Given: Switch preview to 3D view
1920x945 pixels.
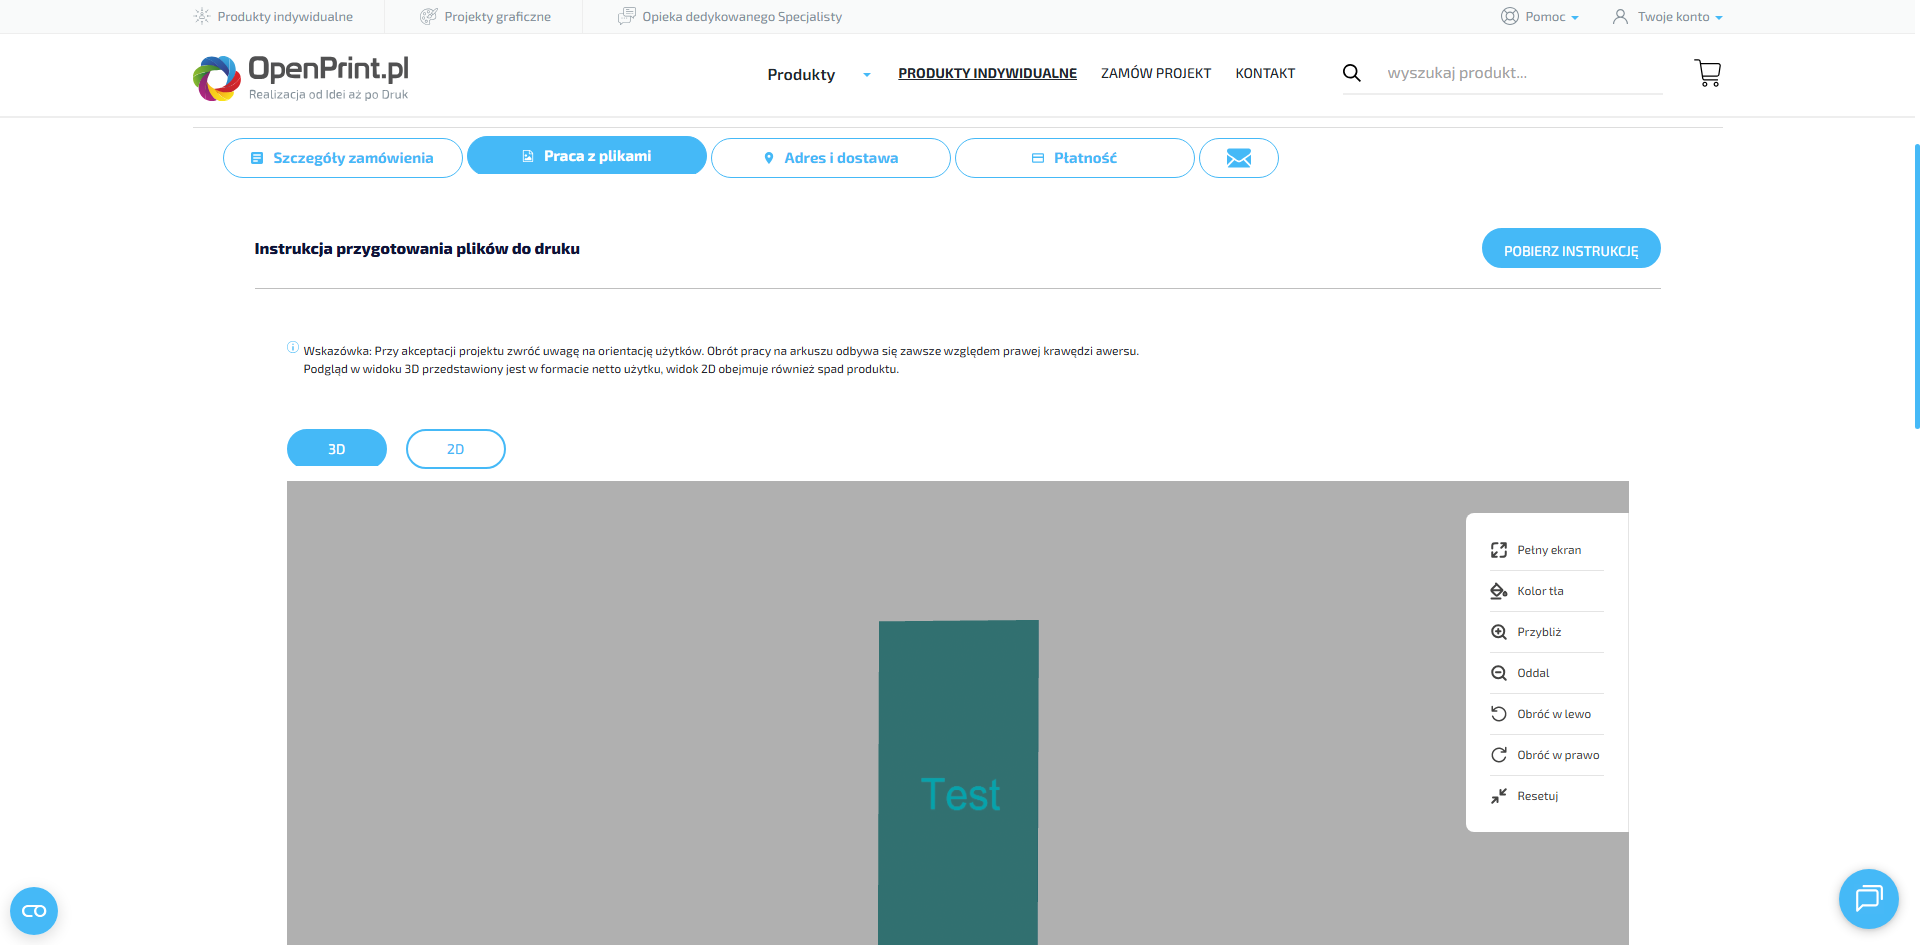Looking at the screenshot, I should (x=337, y=449).
